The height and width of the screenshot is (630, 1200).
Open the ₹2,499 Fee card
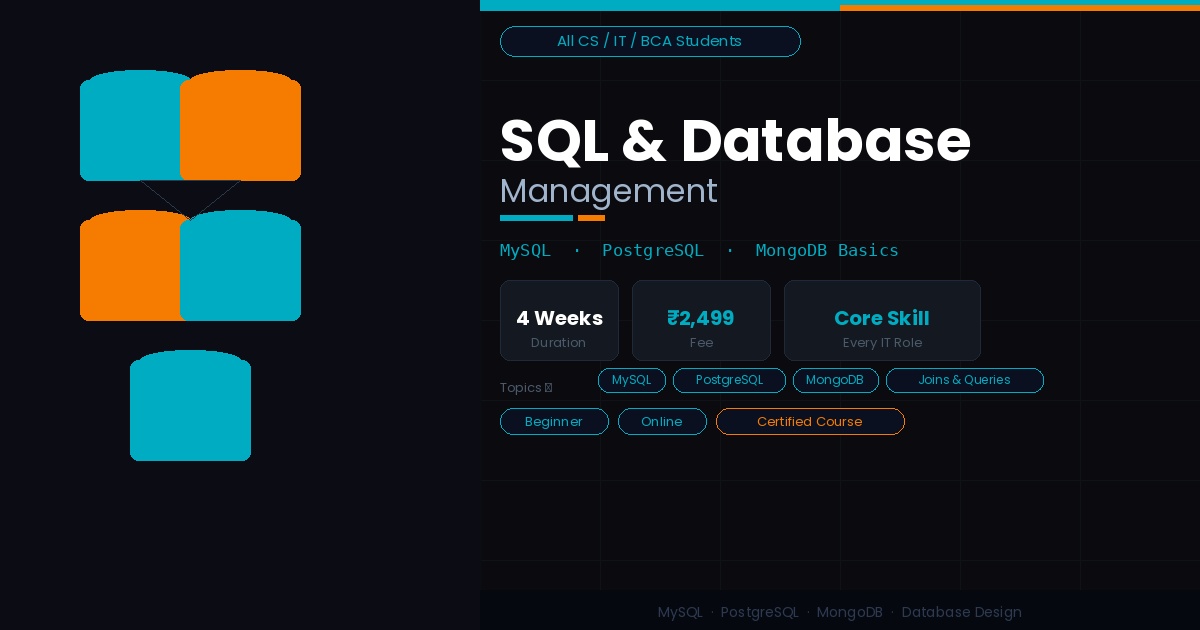coord(701,320)
